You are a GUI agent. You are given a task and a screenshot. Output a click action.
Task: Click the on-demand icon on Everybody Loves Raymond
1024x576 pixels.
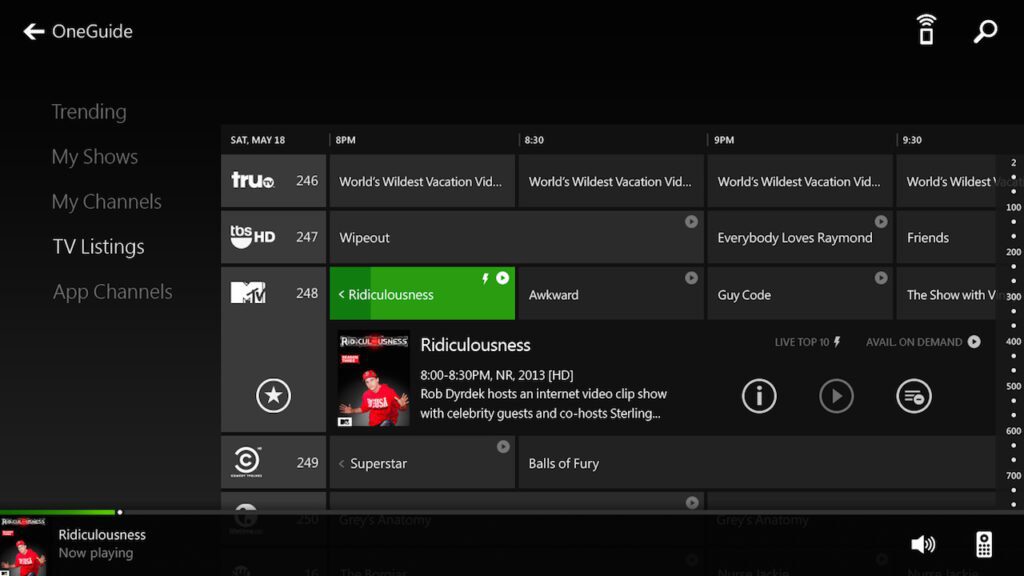tap(881, 222)
